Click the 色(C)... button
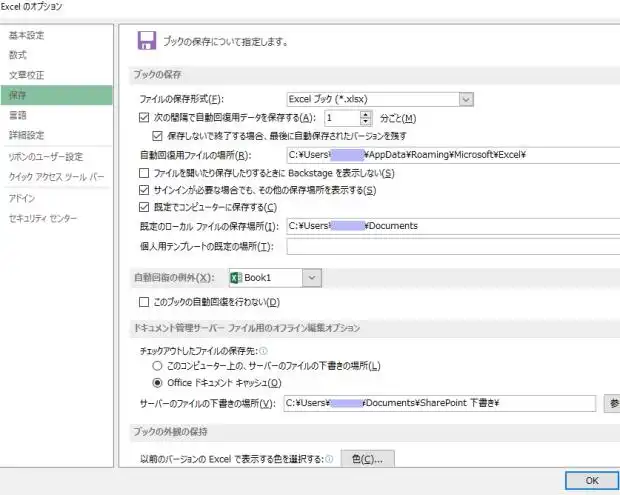 coord(367,459)
